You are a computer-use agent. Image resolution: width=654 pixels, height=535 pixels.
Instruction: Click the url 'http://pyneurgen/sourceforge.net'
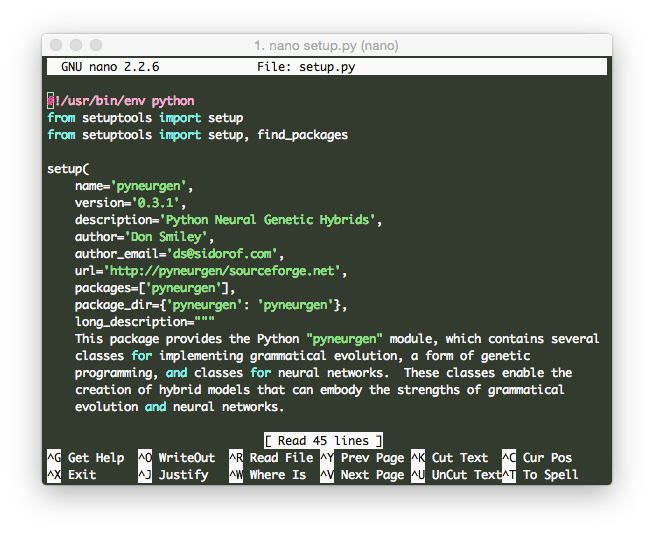[x=222, y=271]
